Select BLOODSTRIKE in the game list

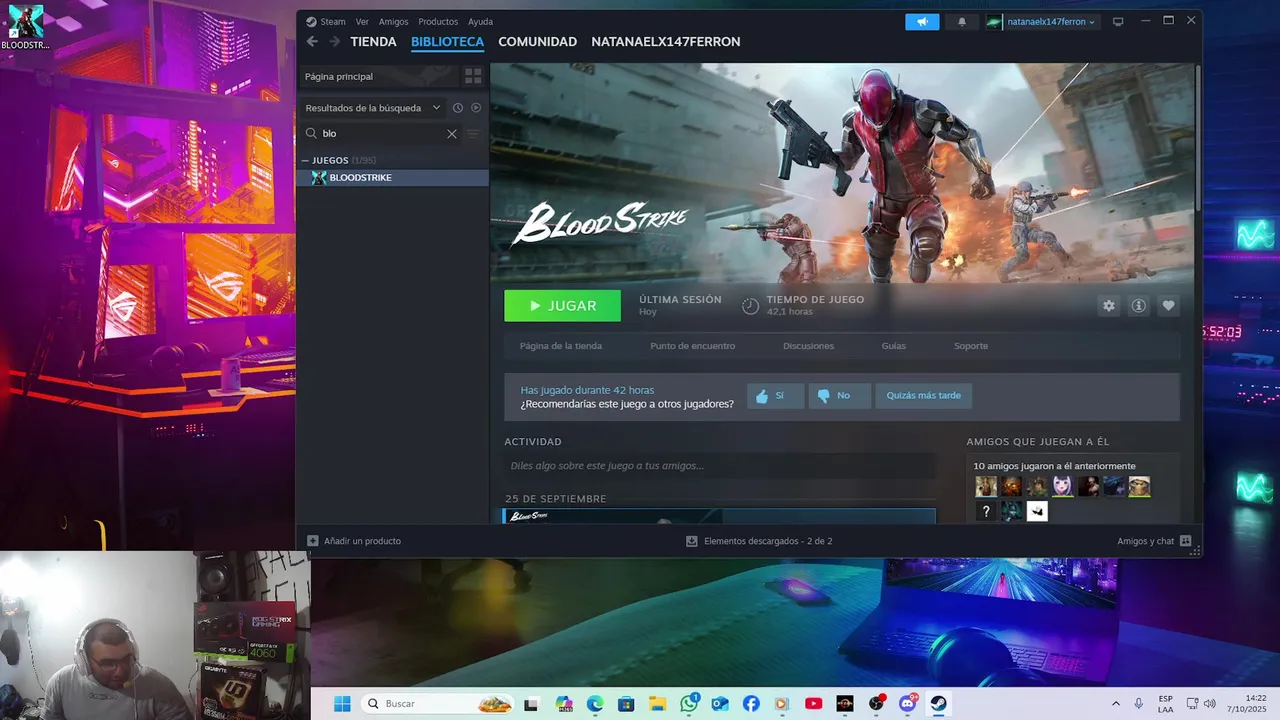(394, 178)
